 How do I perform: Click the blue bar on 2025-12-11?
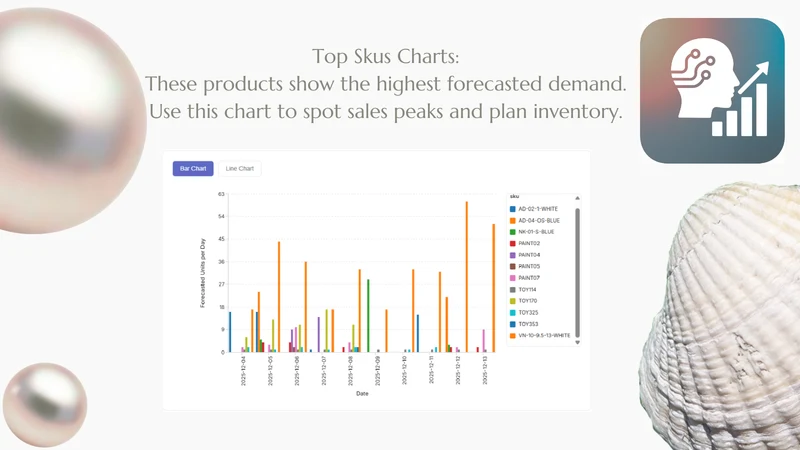[x=418, y=334]
